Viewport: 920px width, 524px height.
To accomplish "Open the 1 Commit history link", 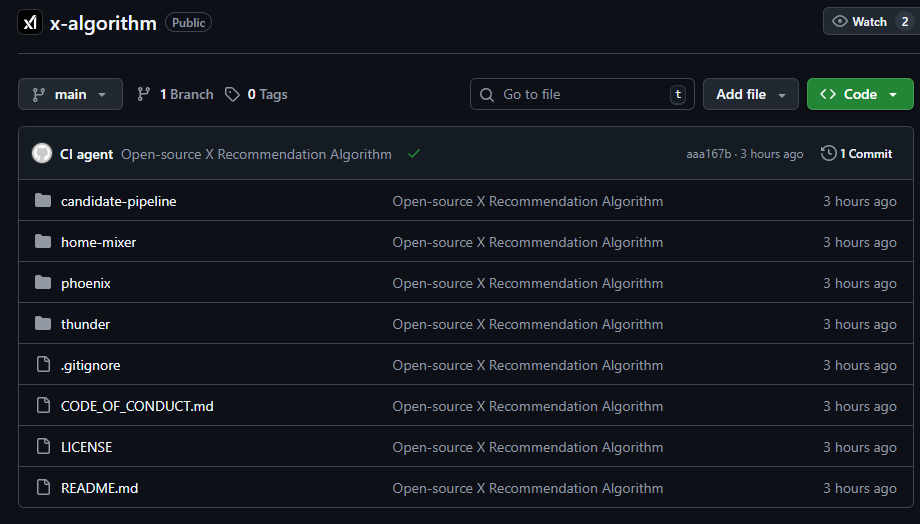I will point(857,154).
